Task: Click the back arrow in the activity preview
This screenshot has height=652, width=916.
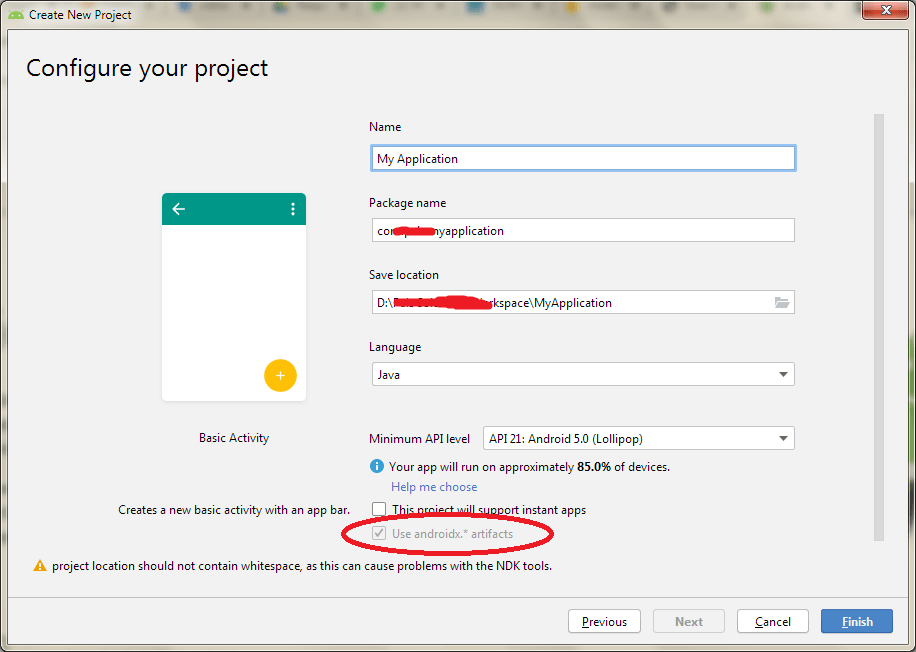Action: (x=178, y=209)
